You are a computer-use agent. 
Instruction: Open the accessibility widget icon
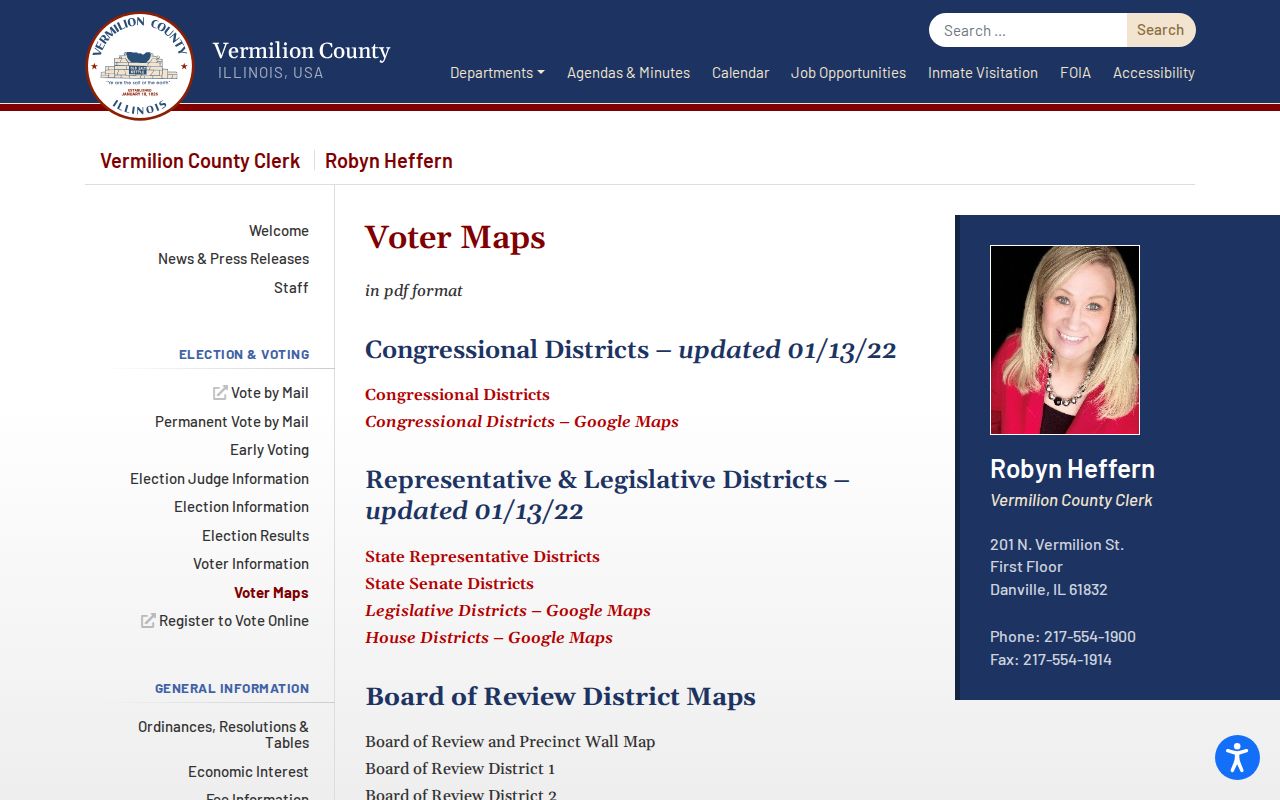tap(1237, 757)
